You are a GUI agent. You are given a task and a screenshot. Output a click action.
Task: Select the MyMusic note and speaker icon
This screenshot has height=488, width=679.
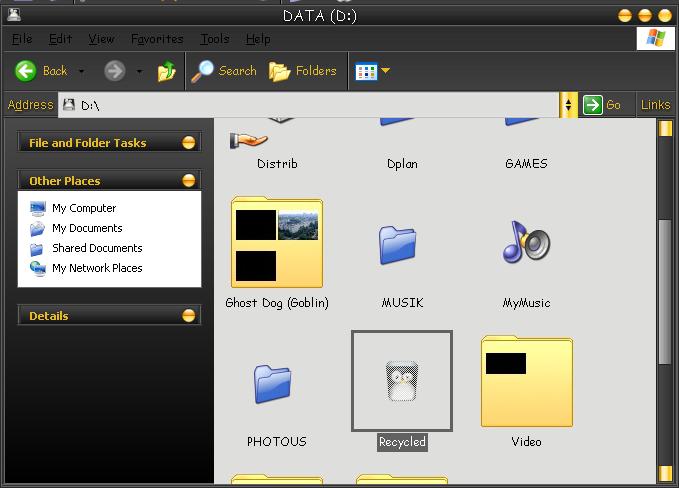pos(526,242)
